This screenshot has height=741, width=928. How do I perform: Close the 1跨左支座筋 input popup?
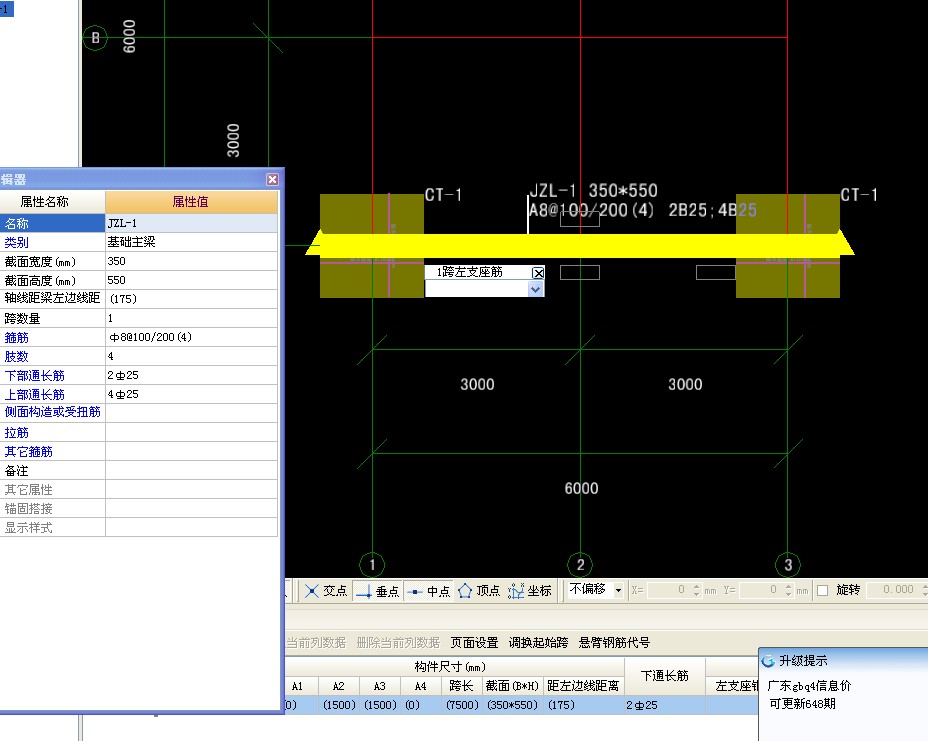coord(538,273)
